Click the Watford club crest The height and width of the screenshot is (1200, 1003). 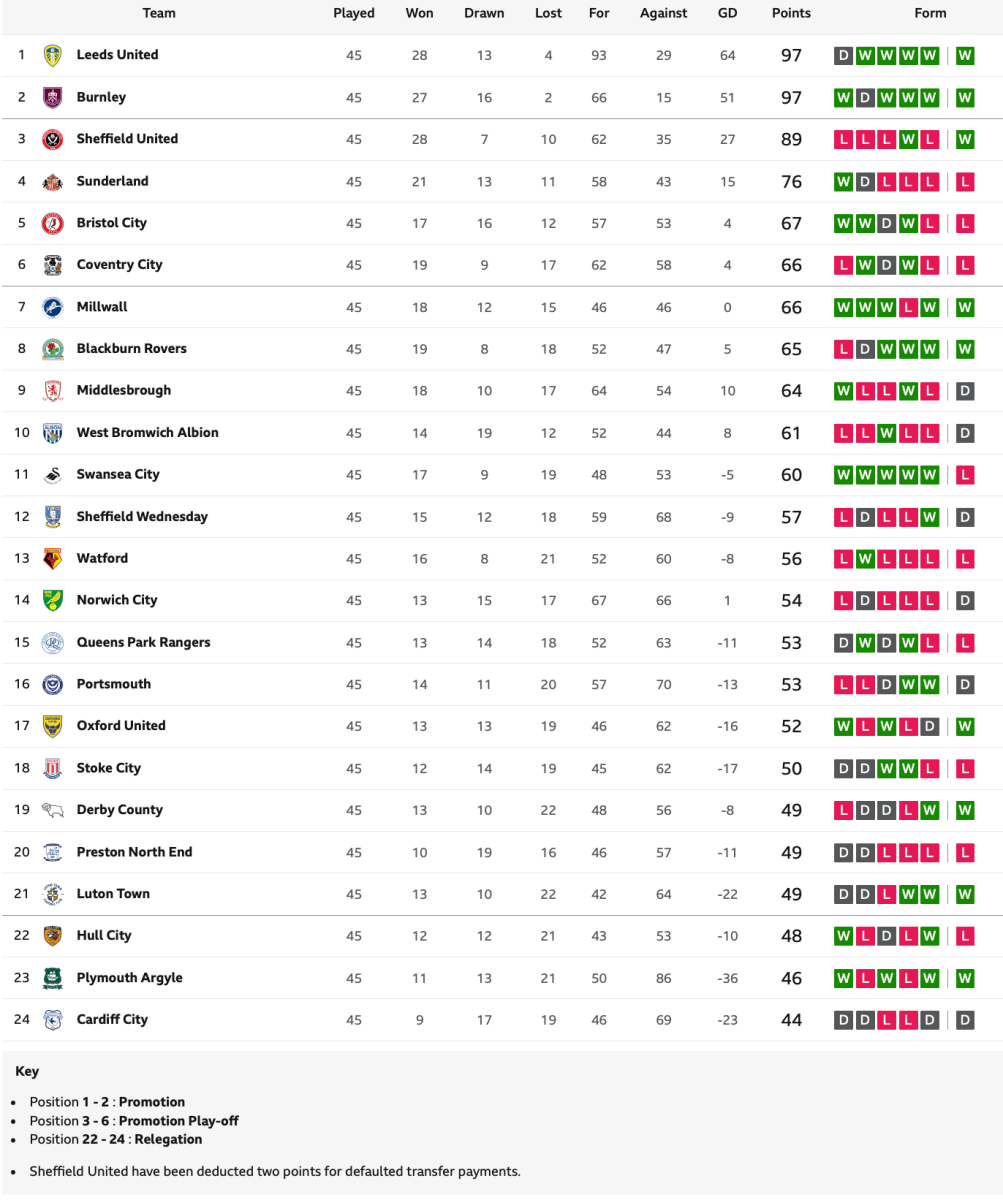(53, 559)
